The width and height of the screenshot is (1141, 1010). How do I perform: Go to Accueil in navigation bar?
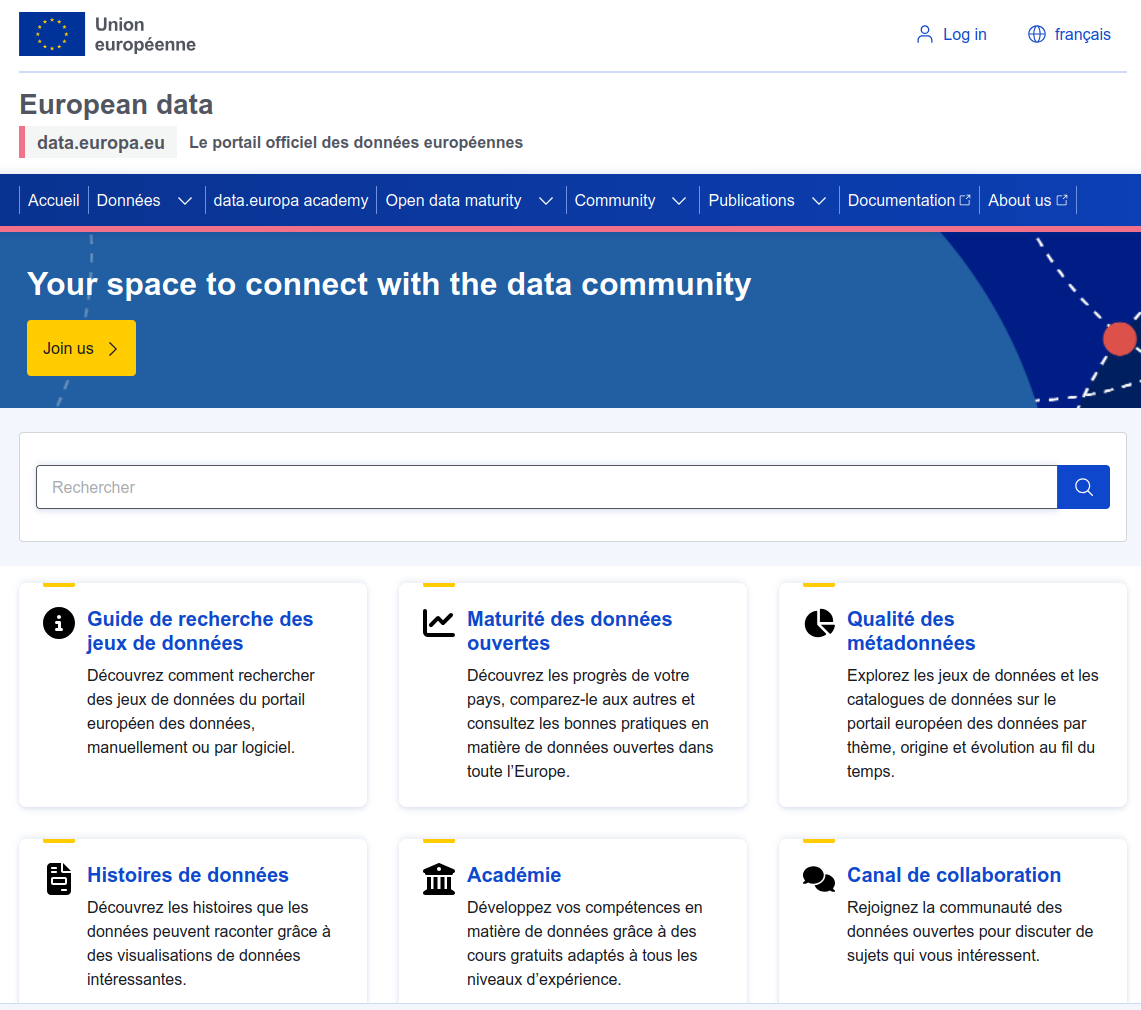(x=54, y=201)
